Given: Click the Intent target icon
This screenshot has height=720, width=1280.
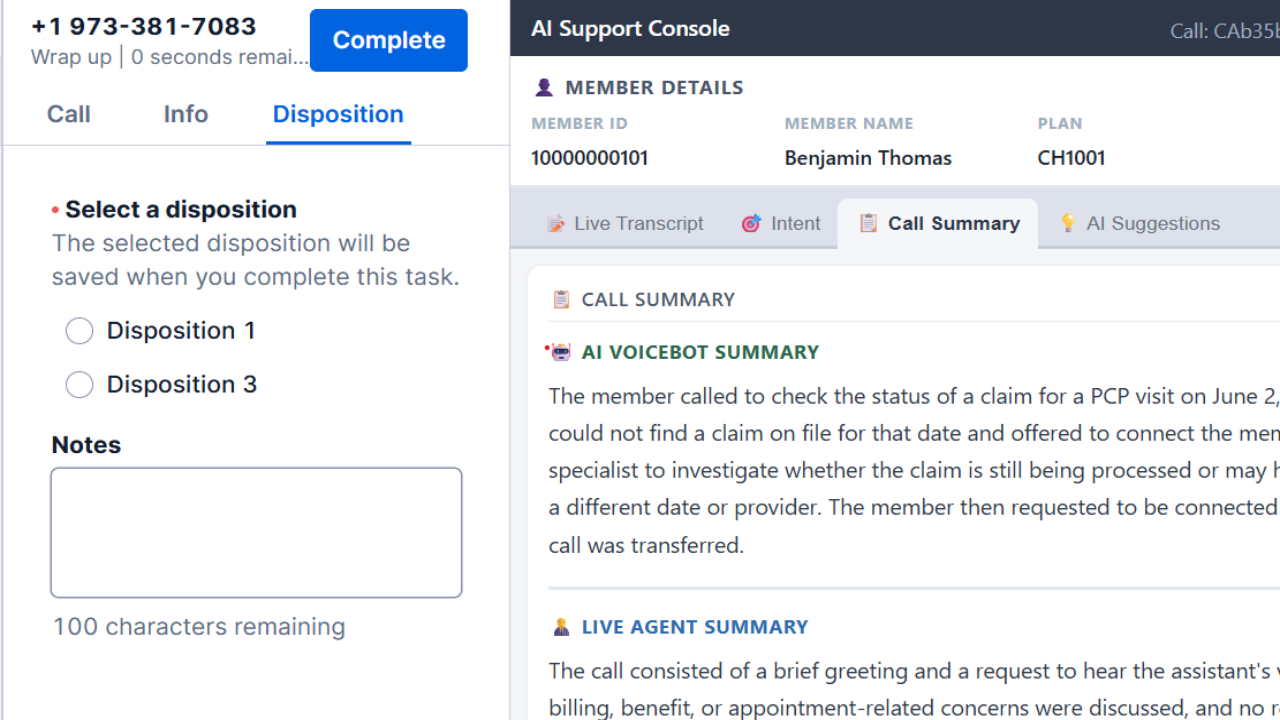Looking at the screenshot, I should point(751,224).
